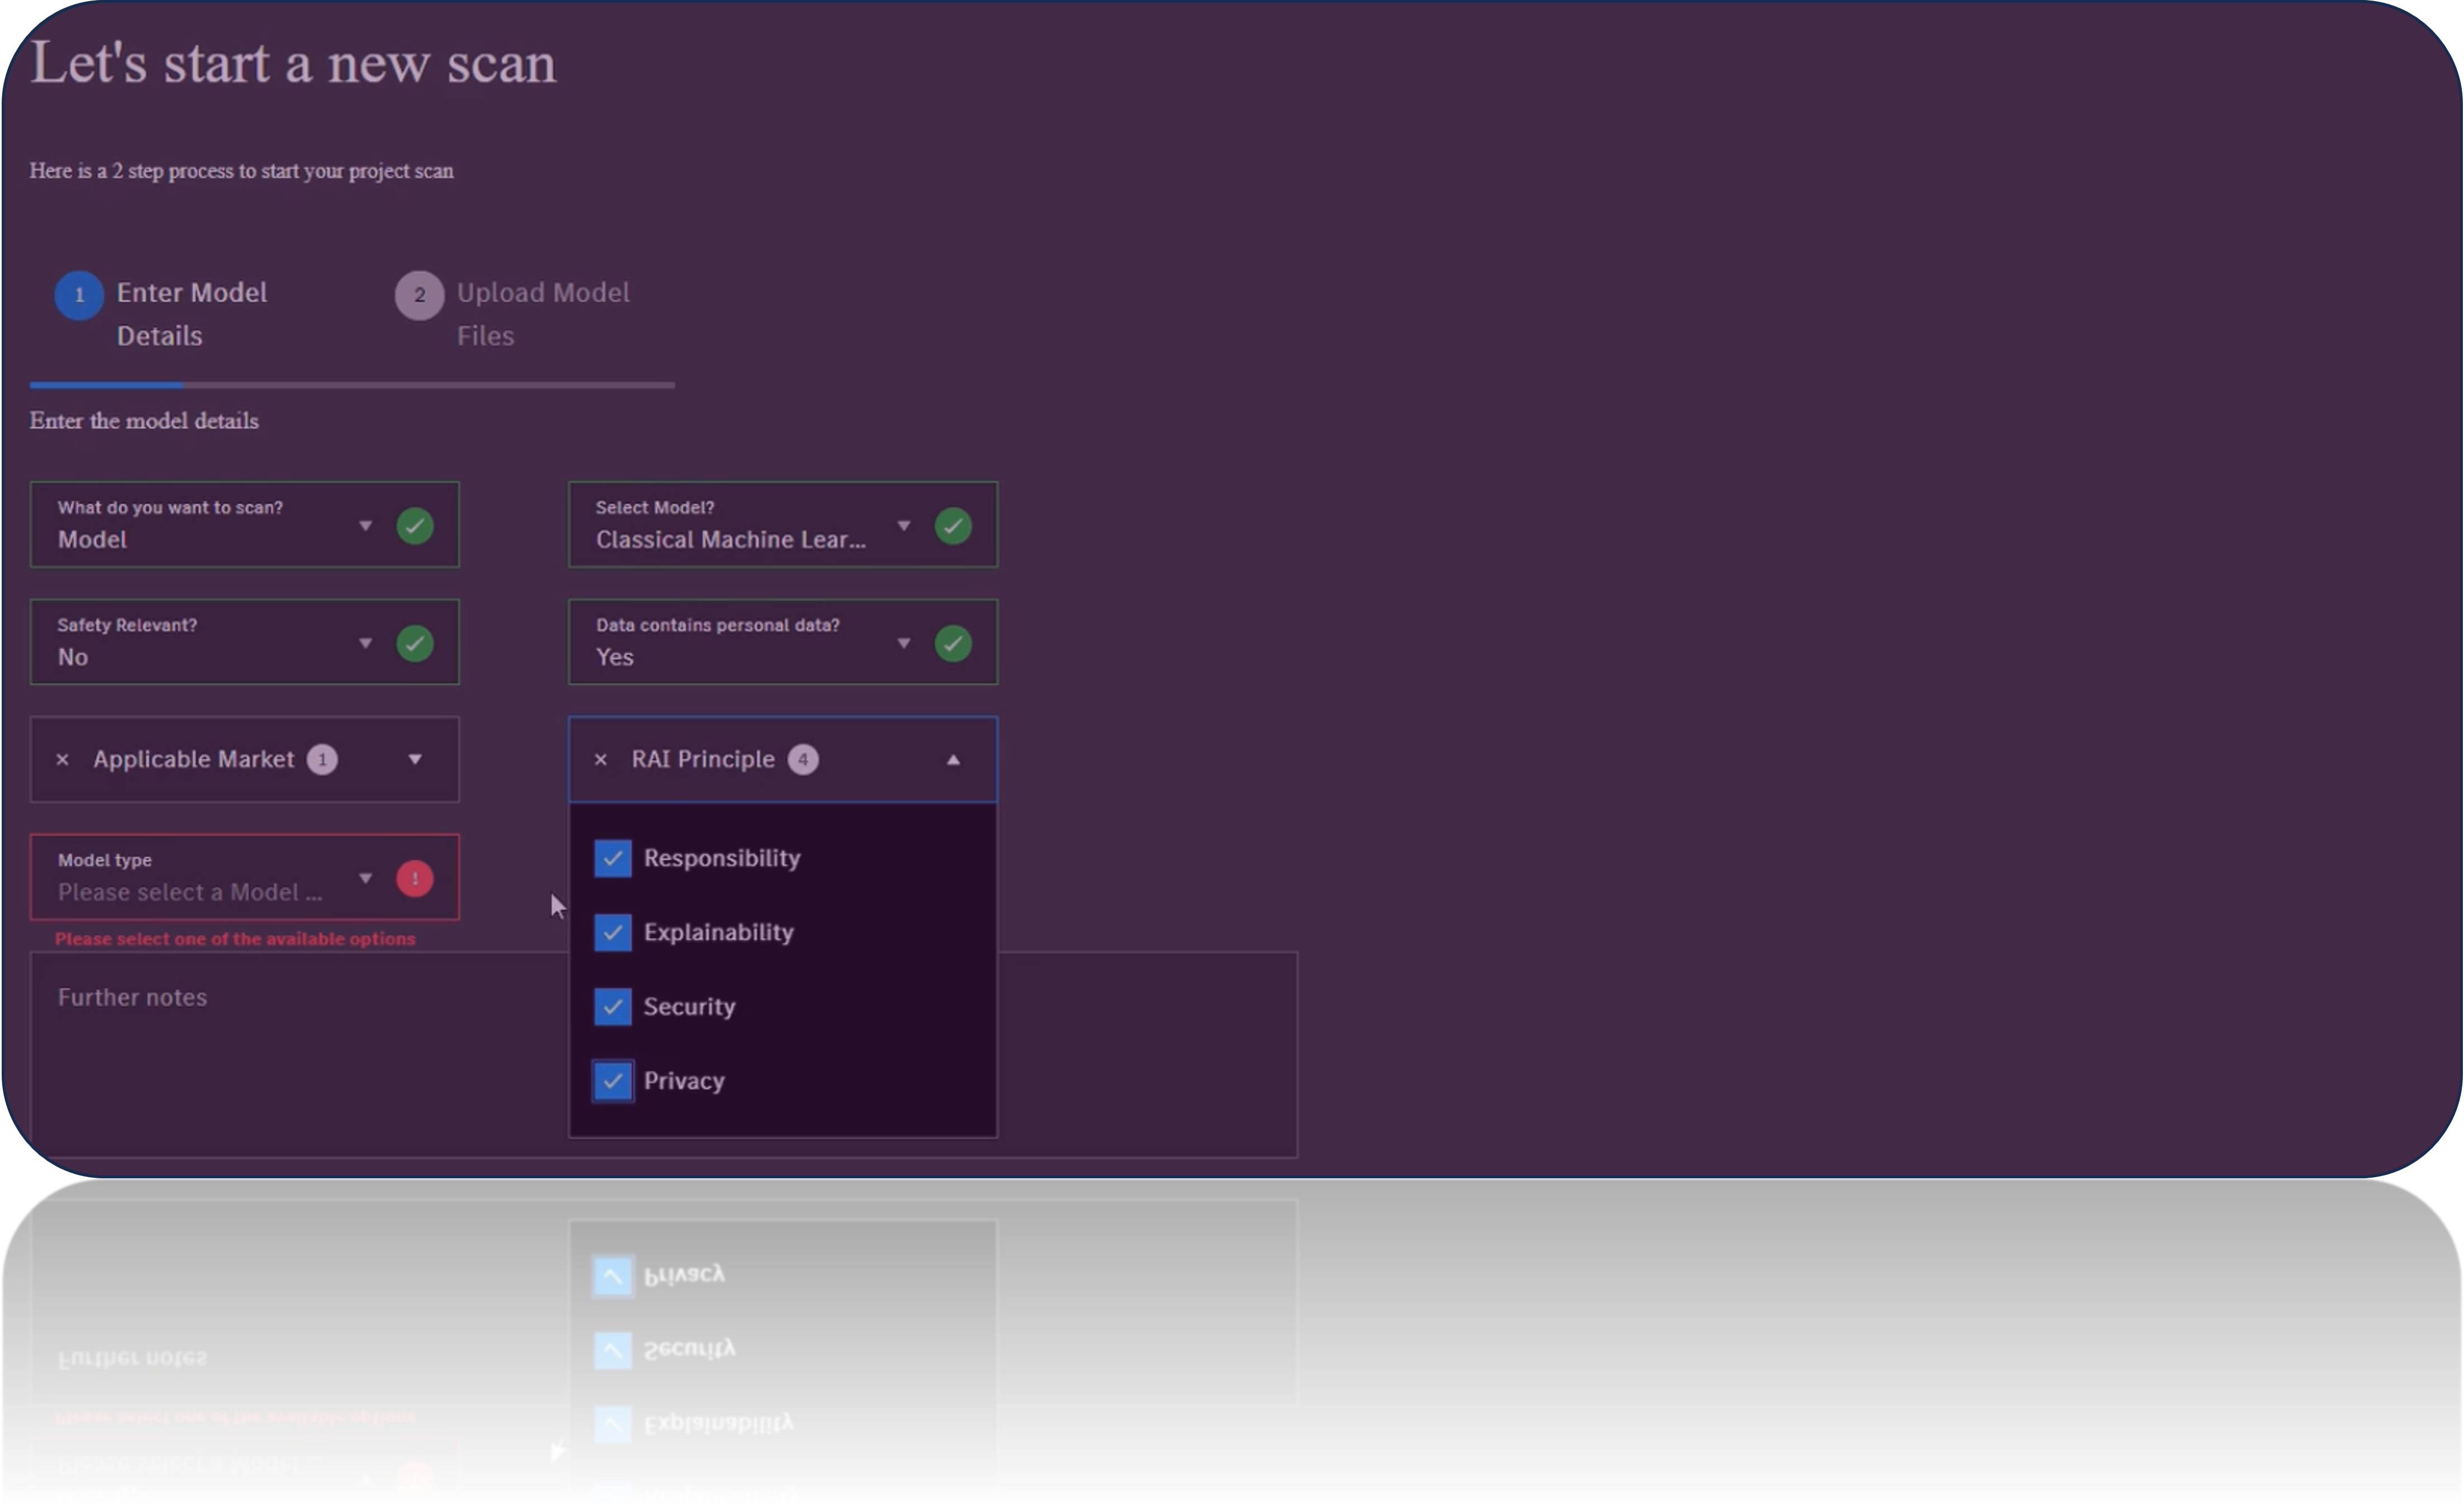Uncheck the Explainability checkbox

point(613,932)
